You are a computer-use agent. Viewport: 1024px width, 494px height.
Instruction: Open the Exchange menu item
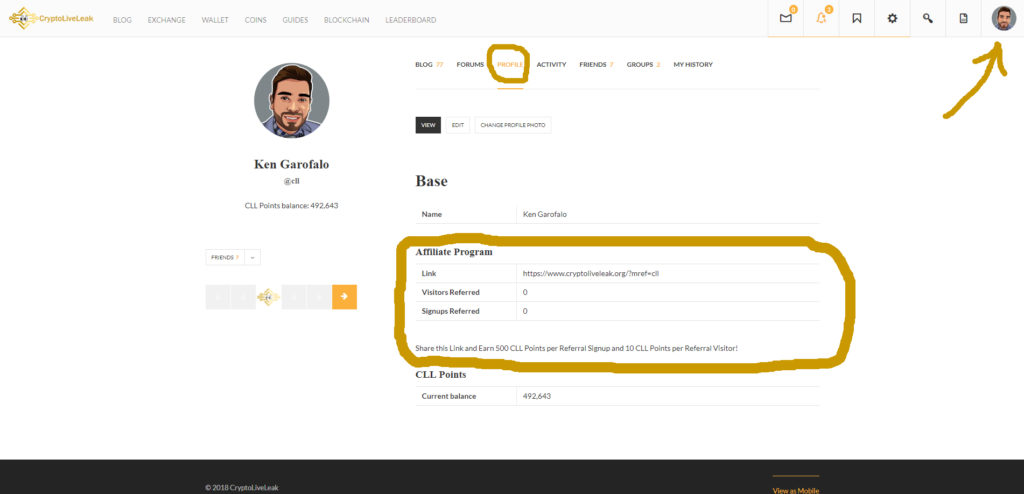click(167, 20)
